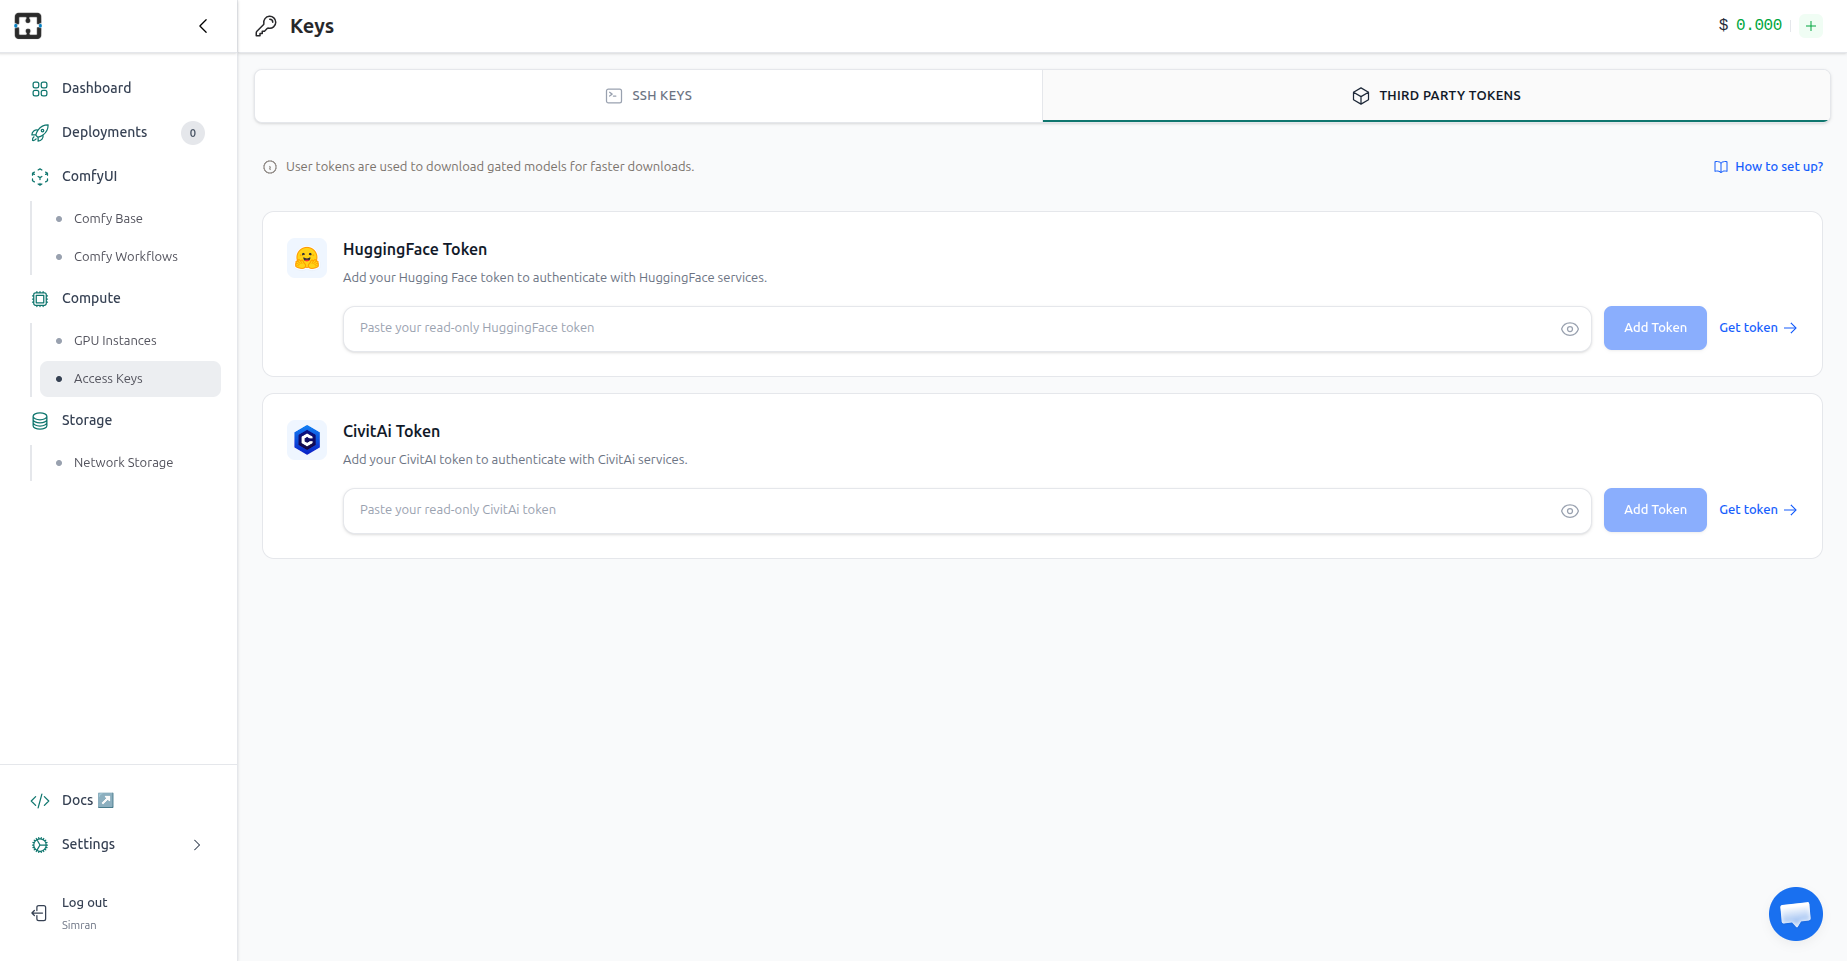The image size is (1847, 961).
Task: Click the ComfyUI icon in the sidebar
Action: point(40,177)
